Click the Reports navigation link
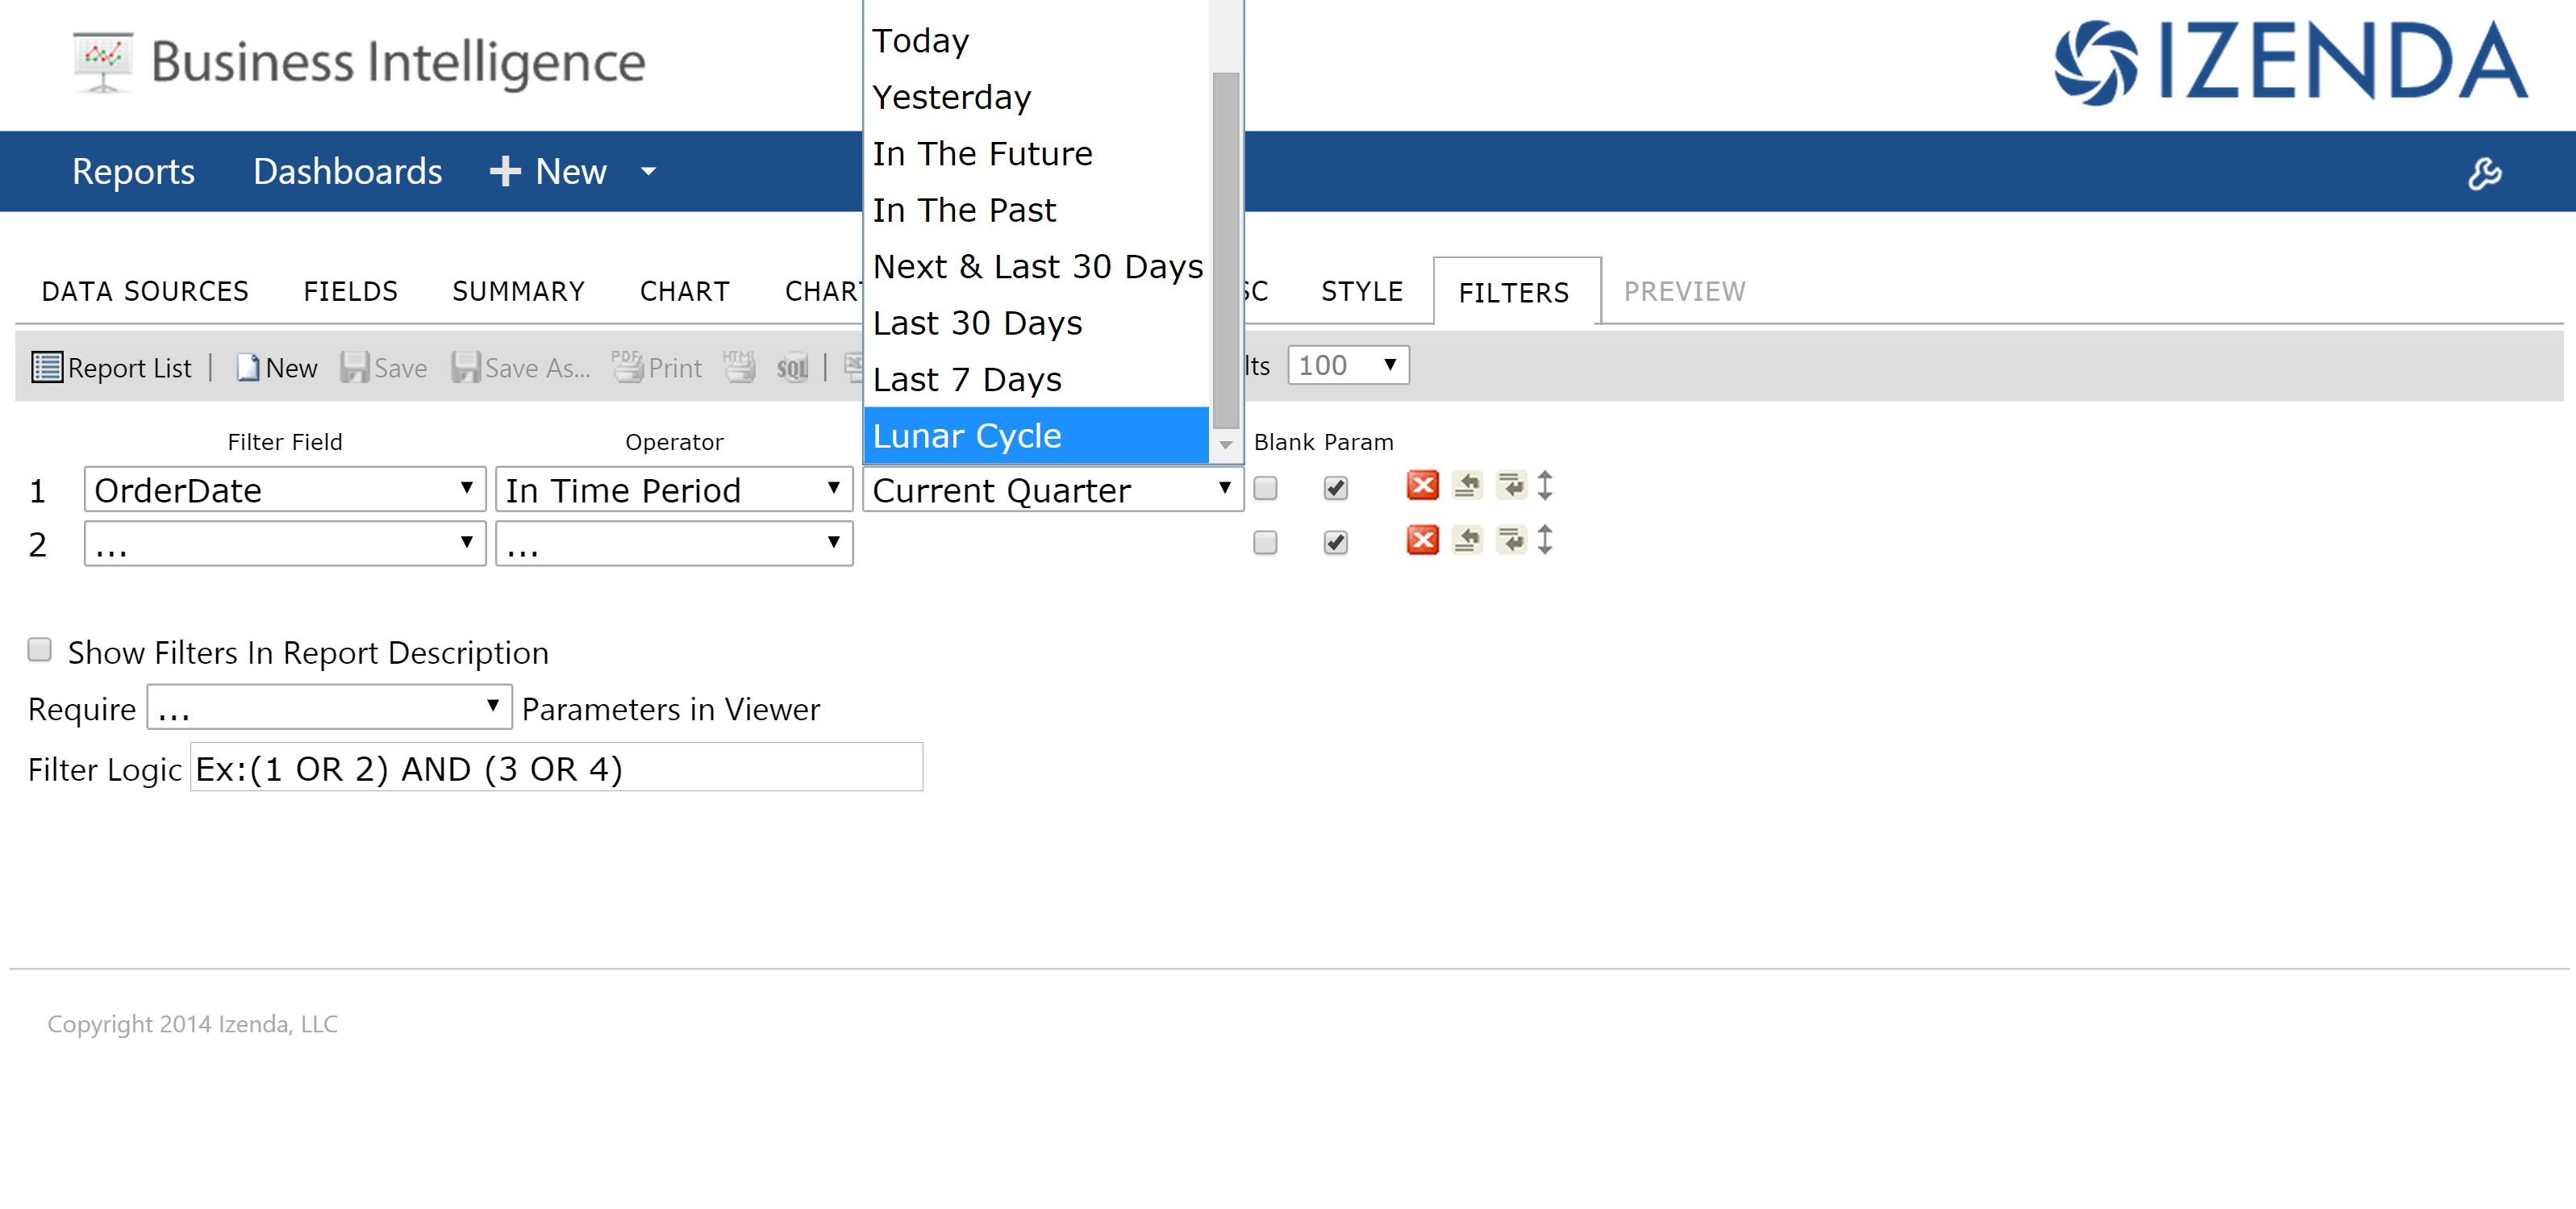Image resolution: width=2576 pixels, height=1209 pixels. 133,172
